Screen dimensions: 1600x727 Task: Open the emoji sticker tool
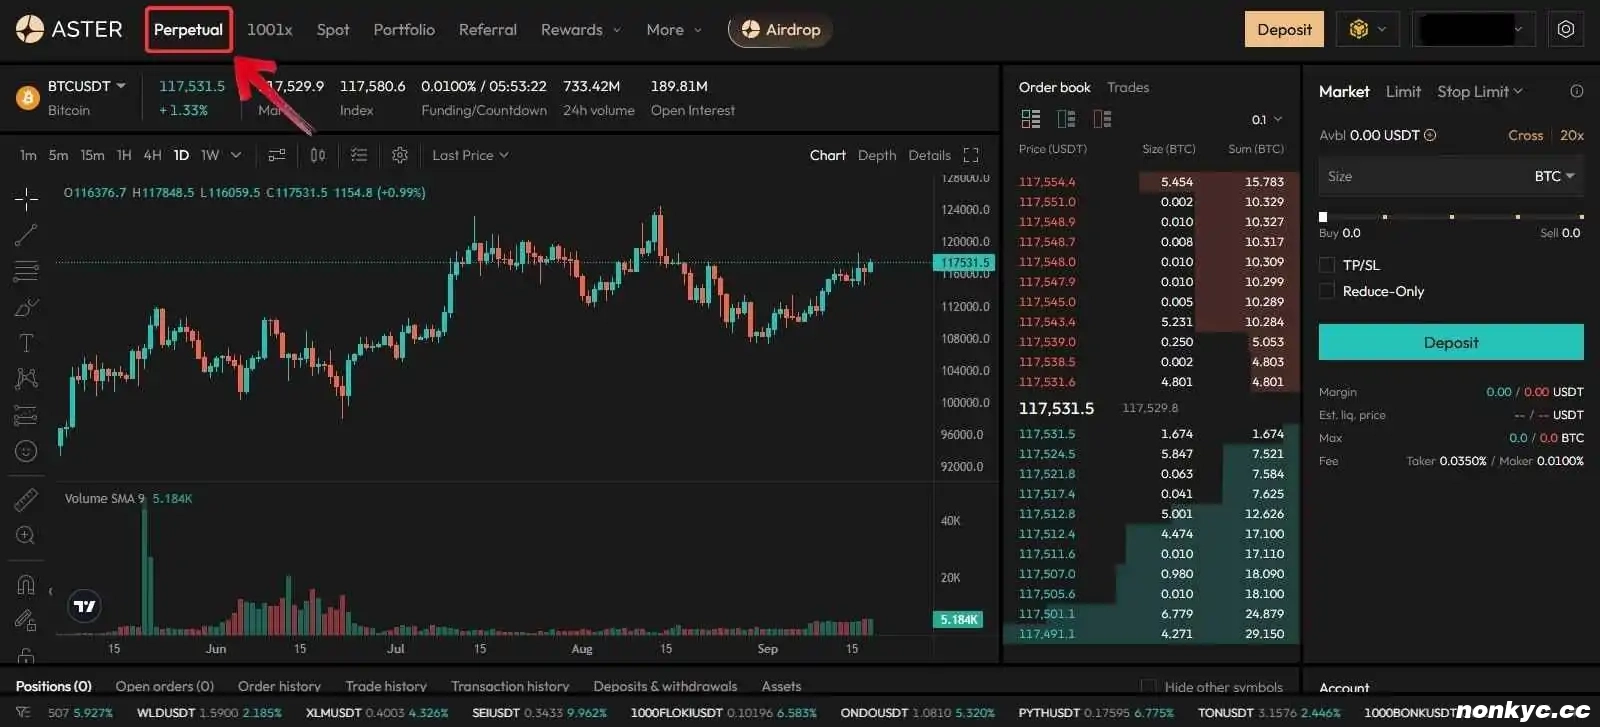tap(26, 451)
